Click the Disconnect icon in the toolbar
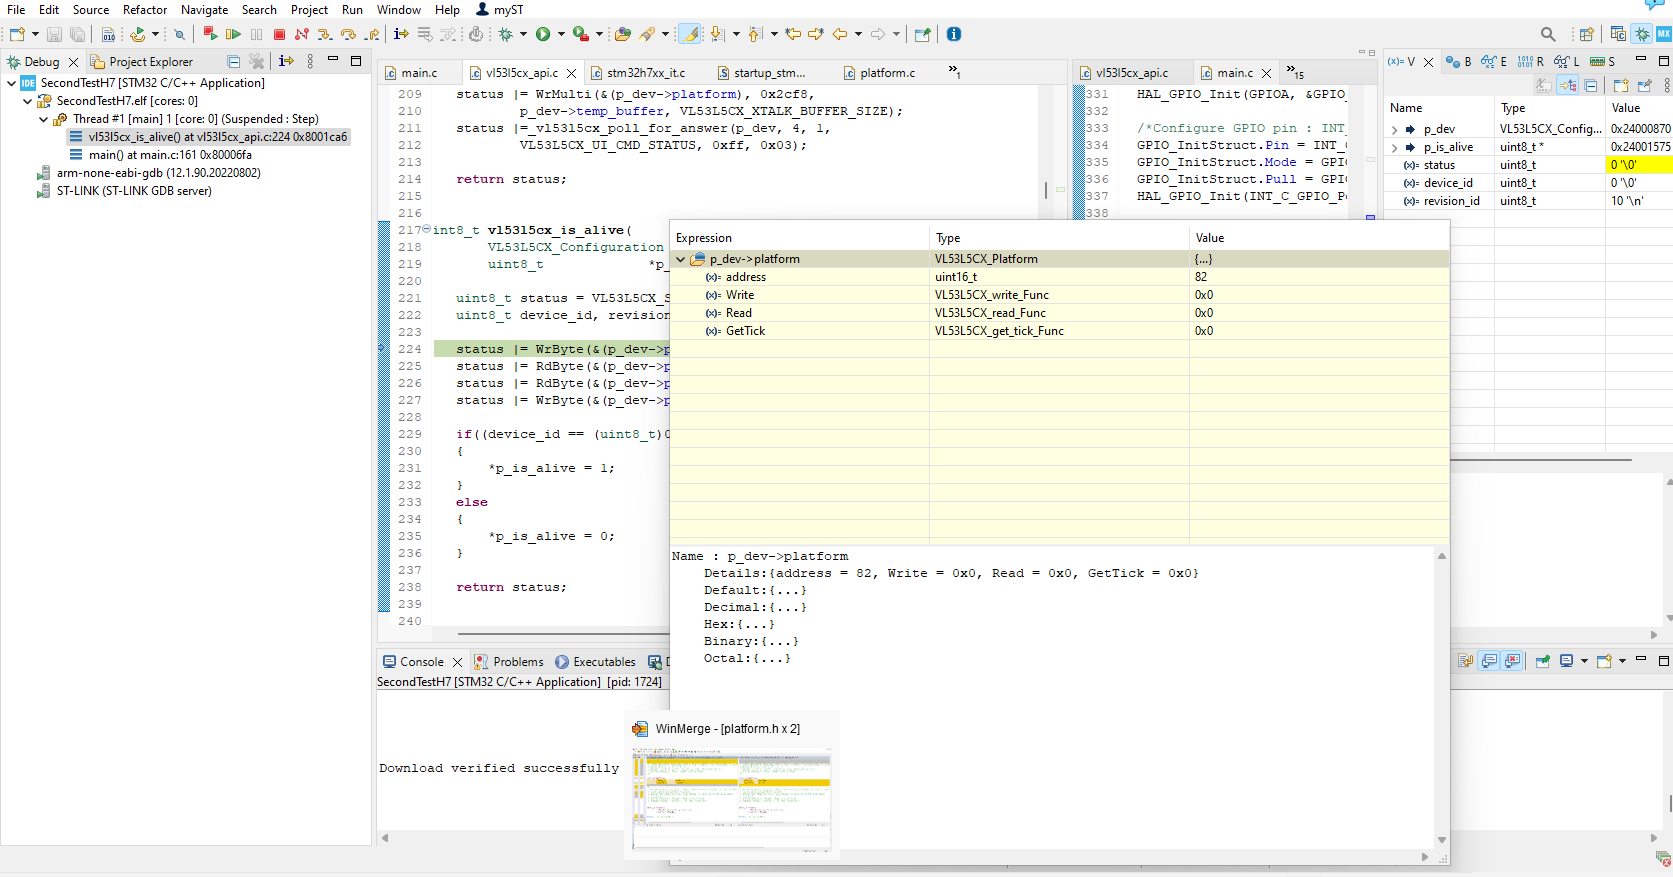Viewport: 1673px width, 877px height. coord(302,34)
